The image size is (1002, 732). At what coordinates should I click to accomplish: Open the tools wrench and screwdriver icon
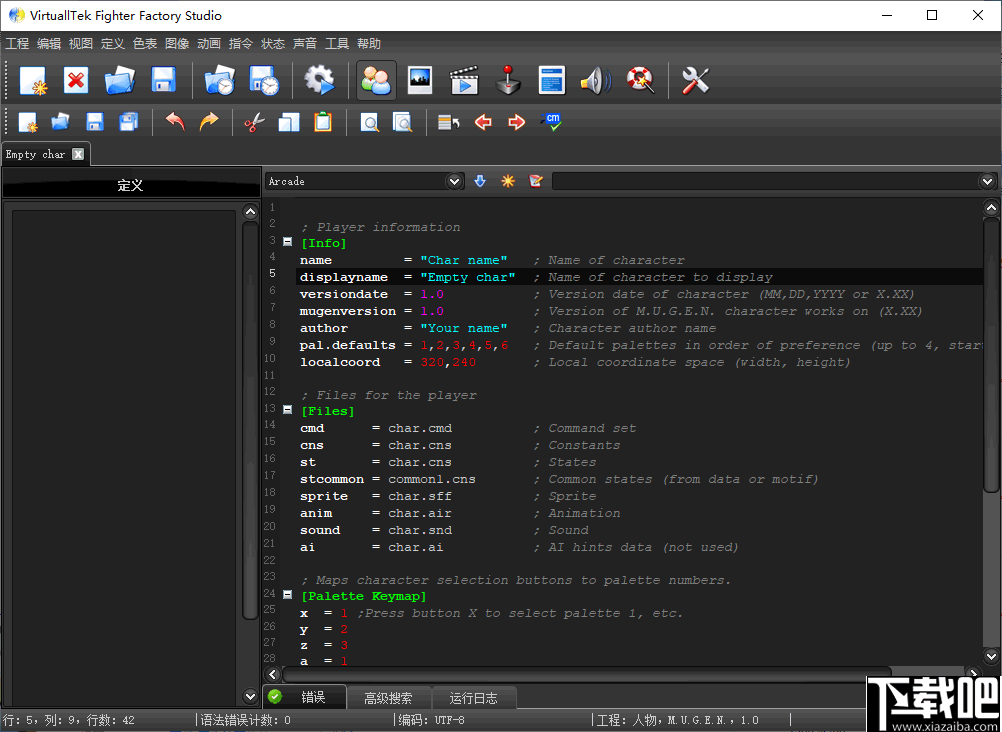coord(695,81)
